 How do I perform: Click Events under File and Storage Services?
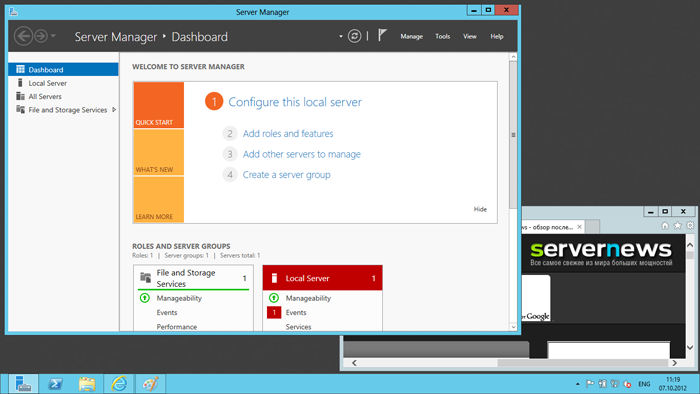167,312
